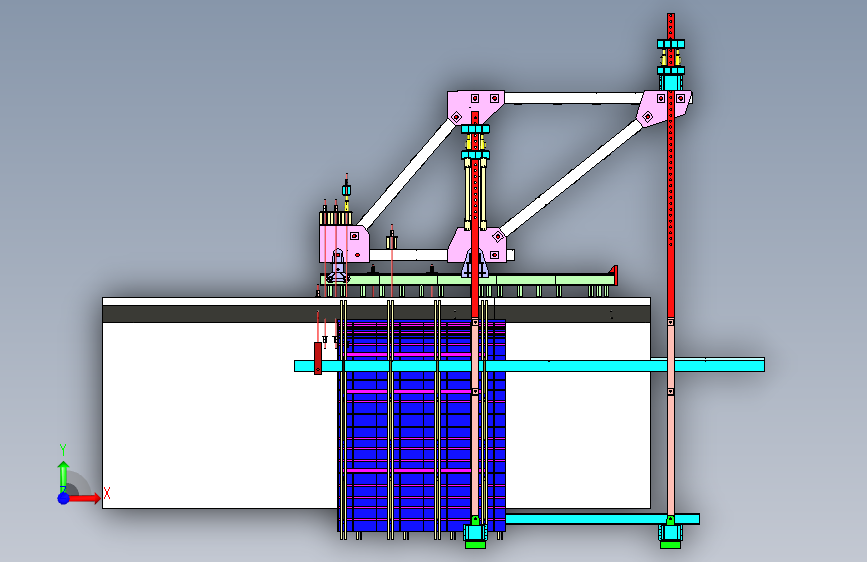
Task: Select the long cyan horizontal beam crossing the slab
Action: [529, 365]
